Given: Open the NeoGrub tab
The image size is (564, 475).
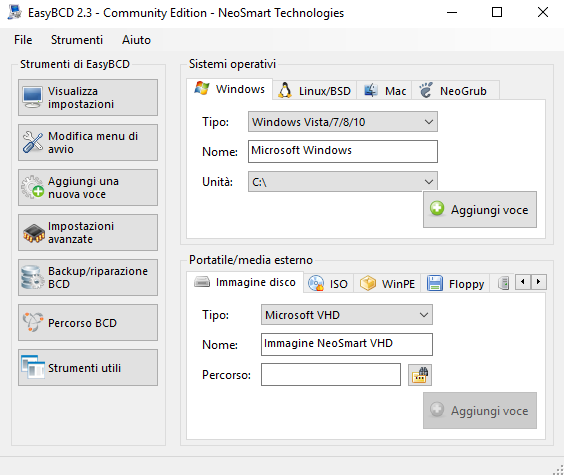Looking at the screenshot, I should 455,91.
